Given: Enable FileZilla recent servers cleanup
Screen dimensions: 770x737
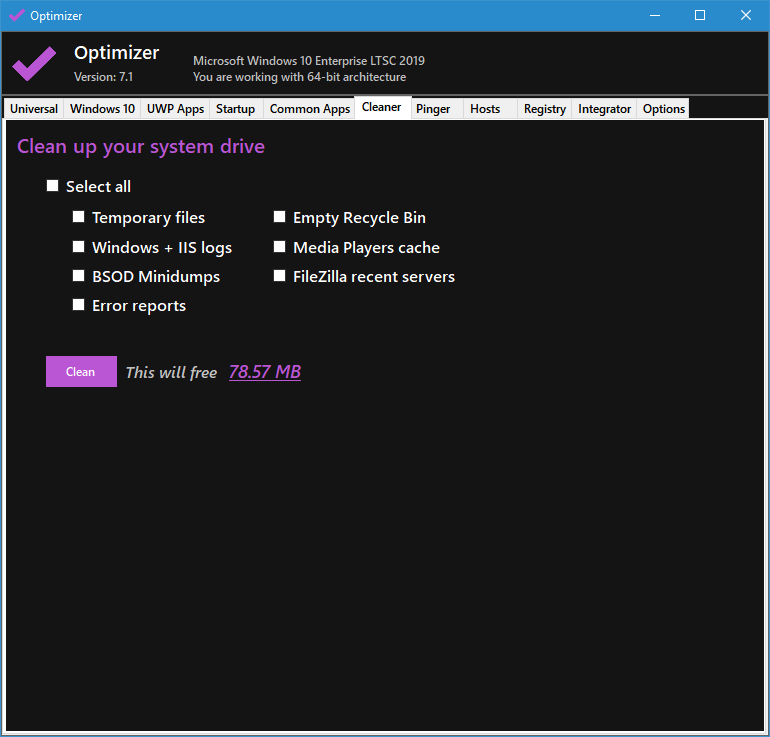Looking at the screenshot, I should [x=280, y=276].
